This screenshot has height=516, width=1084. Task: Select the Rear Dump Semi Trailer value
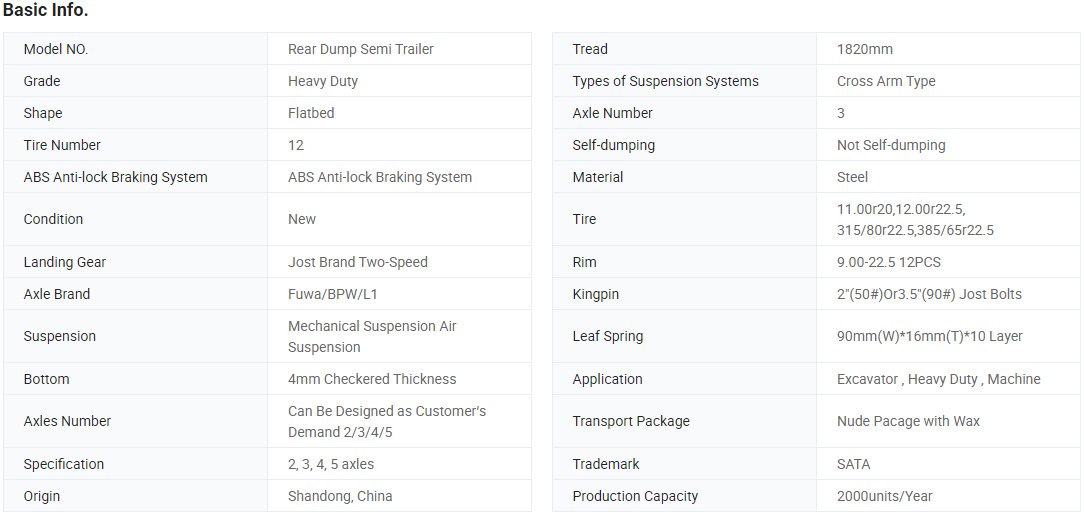point(361,49)
